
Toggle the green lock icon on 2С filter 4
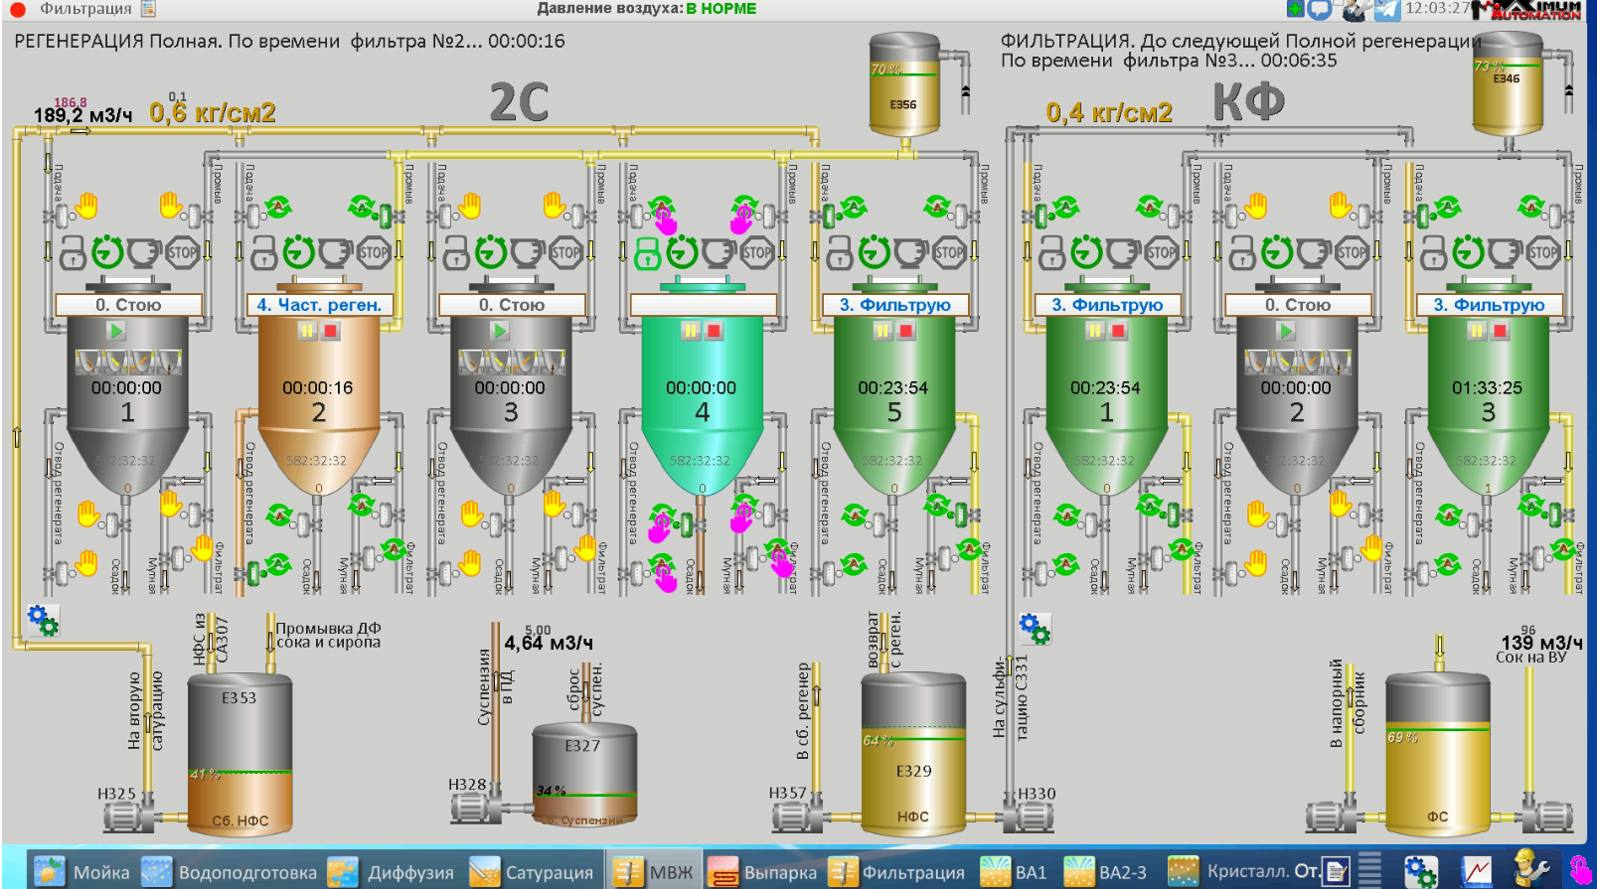(x=648, y=253)
